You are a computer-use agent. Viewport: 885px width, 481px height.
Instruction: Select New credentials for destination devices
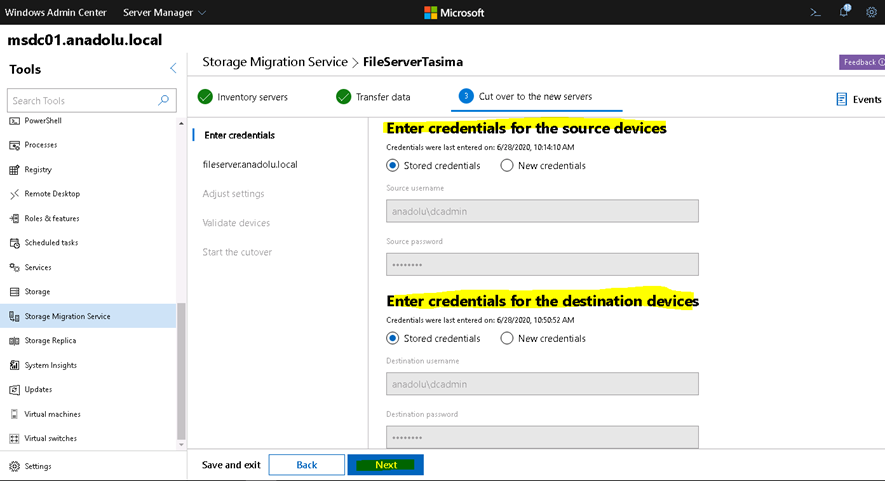click(x=507, y=338)
